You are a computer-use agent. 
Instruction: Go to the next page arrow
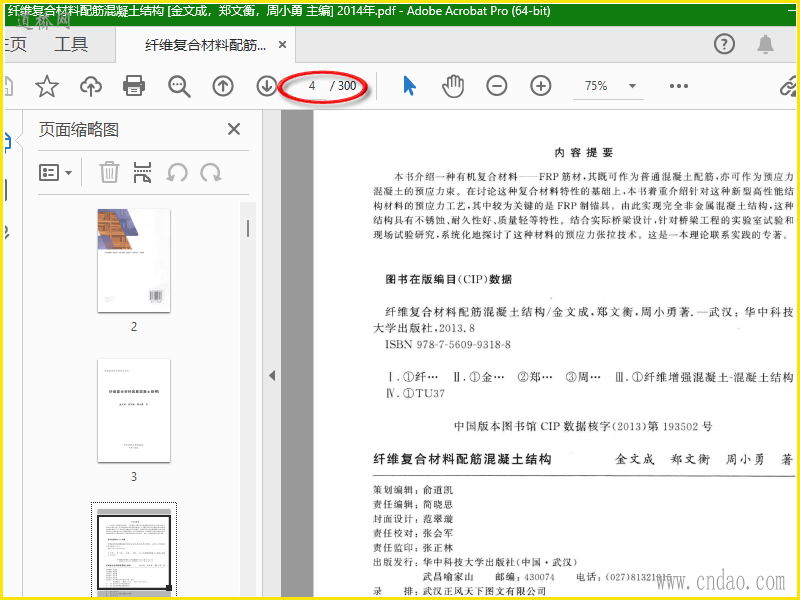pyautogui.click(x=266, y=86)
